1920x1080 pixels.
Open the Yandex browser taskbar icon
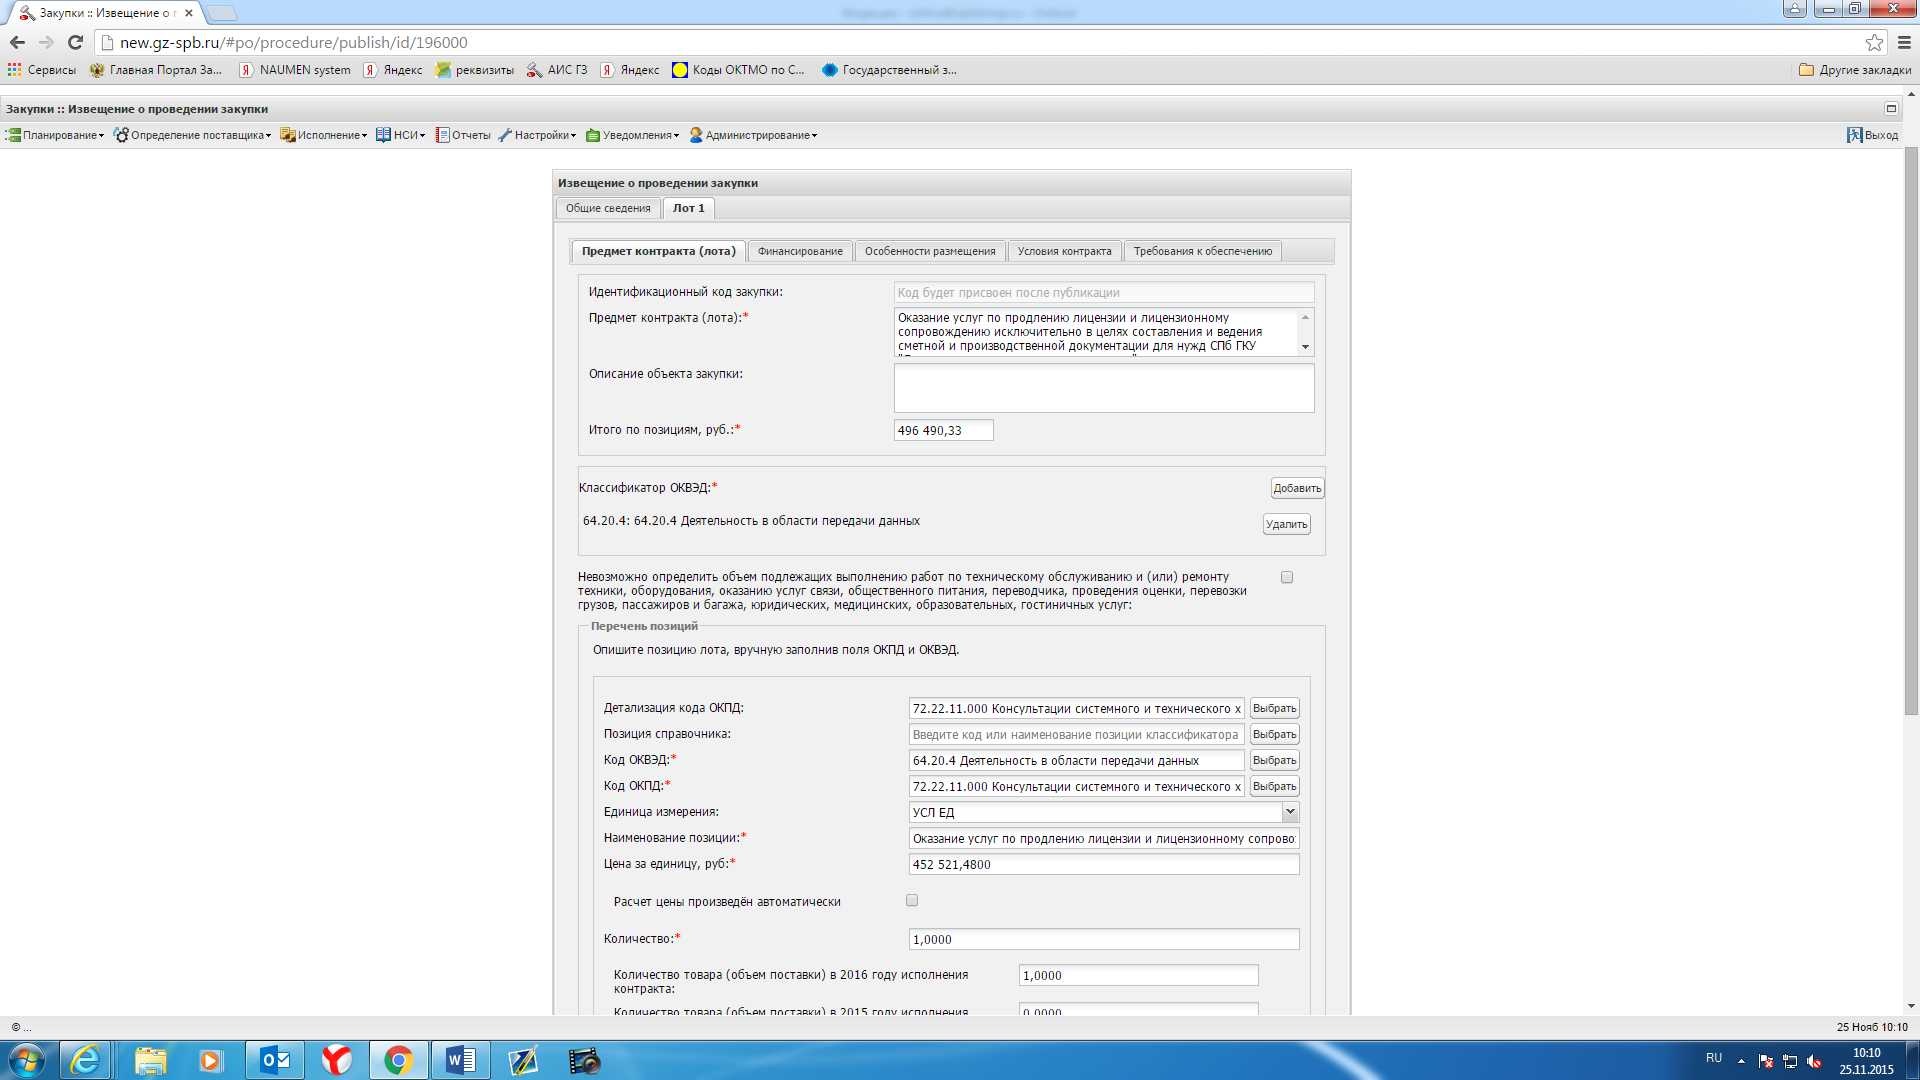[337, 1060]
